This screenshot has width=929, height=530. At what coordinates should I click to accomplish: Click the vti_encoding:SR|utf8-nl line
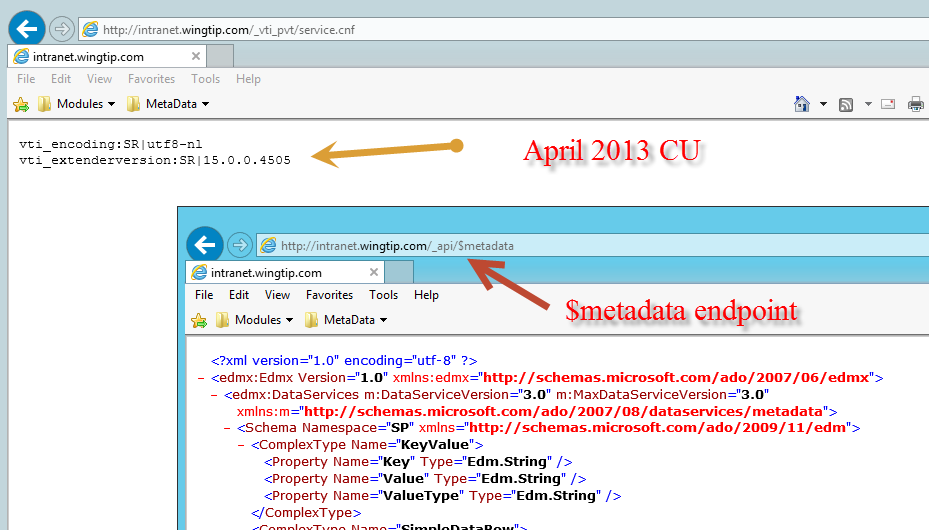pos(110,144)
